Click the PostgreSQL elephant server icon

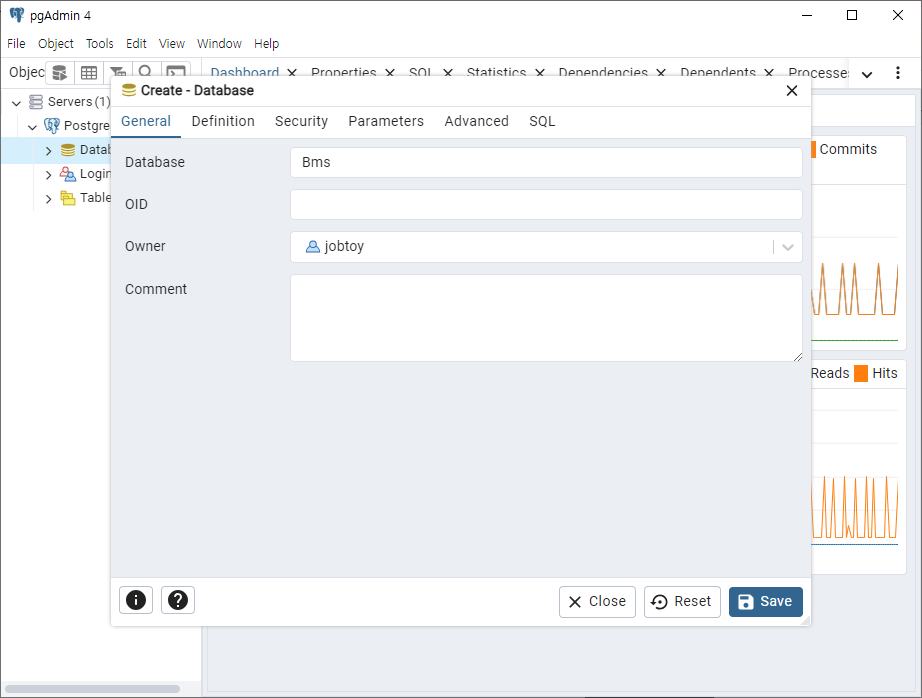[52, 125]
